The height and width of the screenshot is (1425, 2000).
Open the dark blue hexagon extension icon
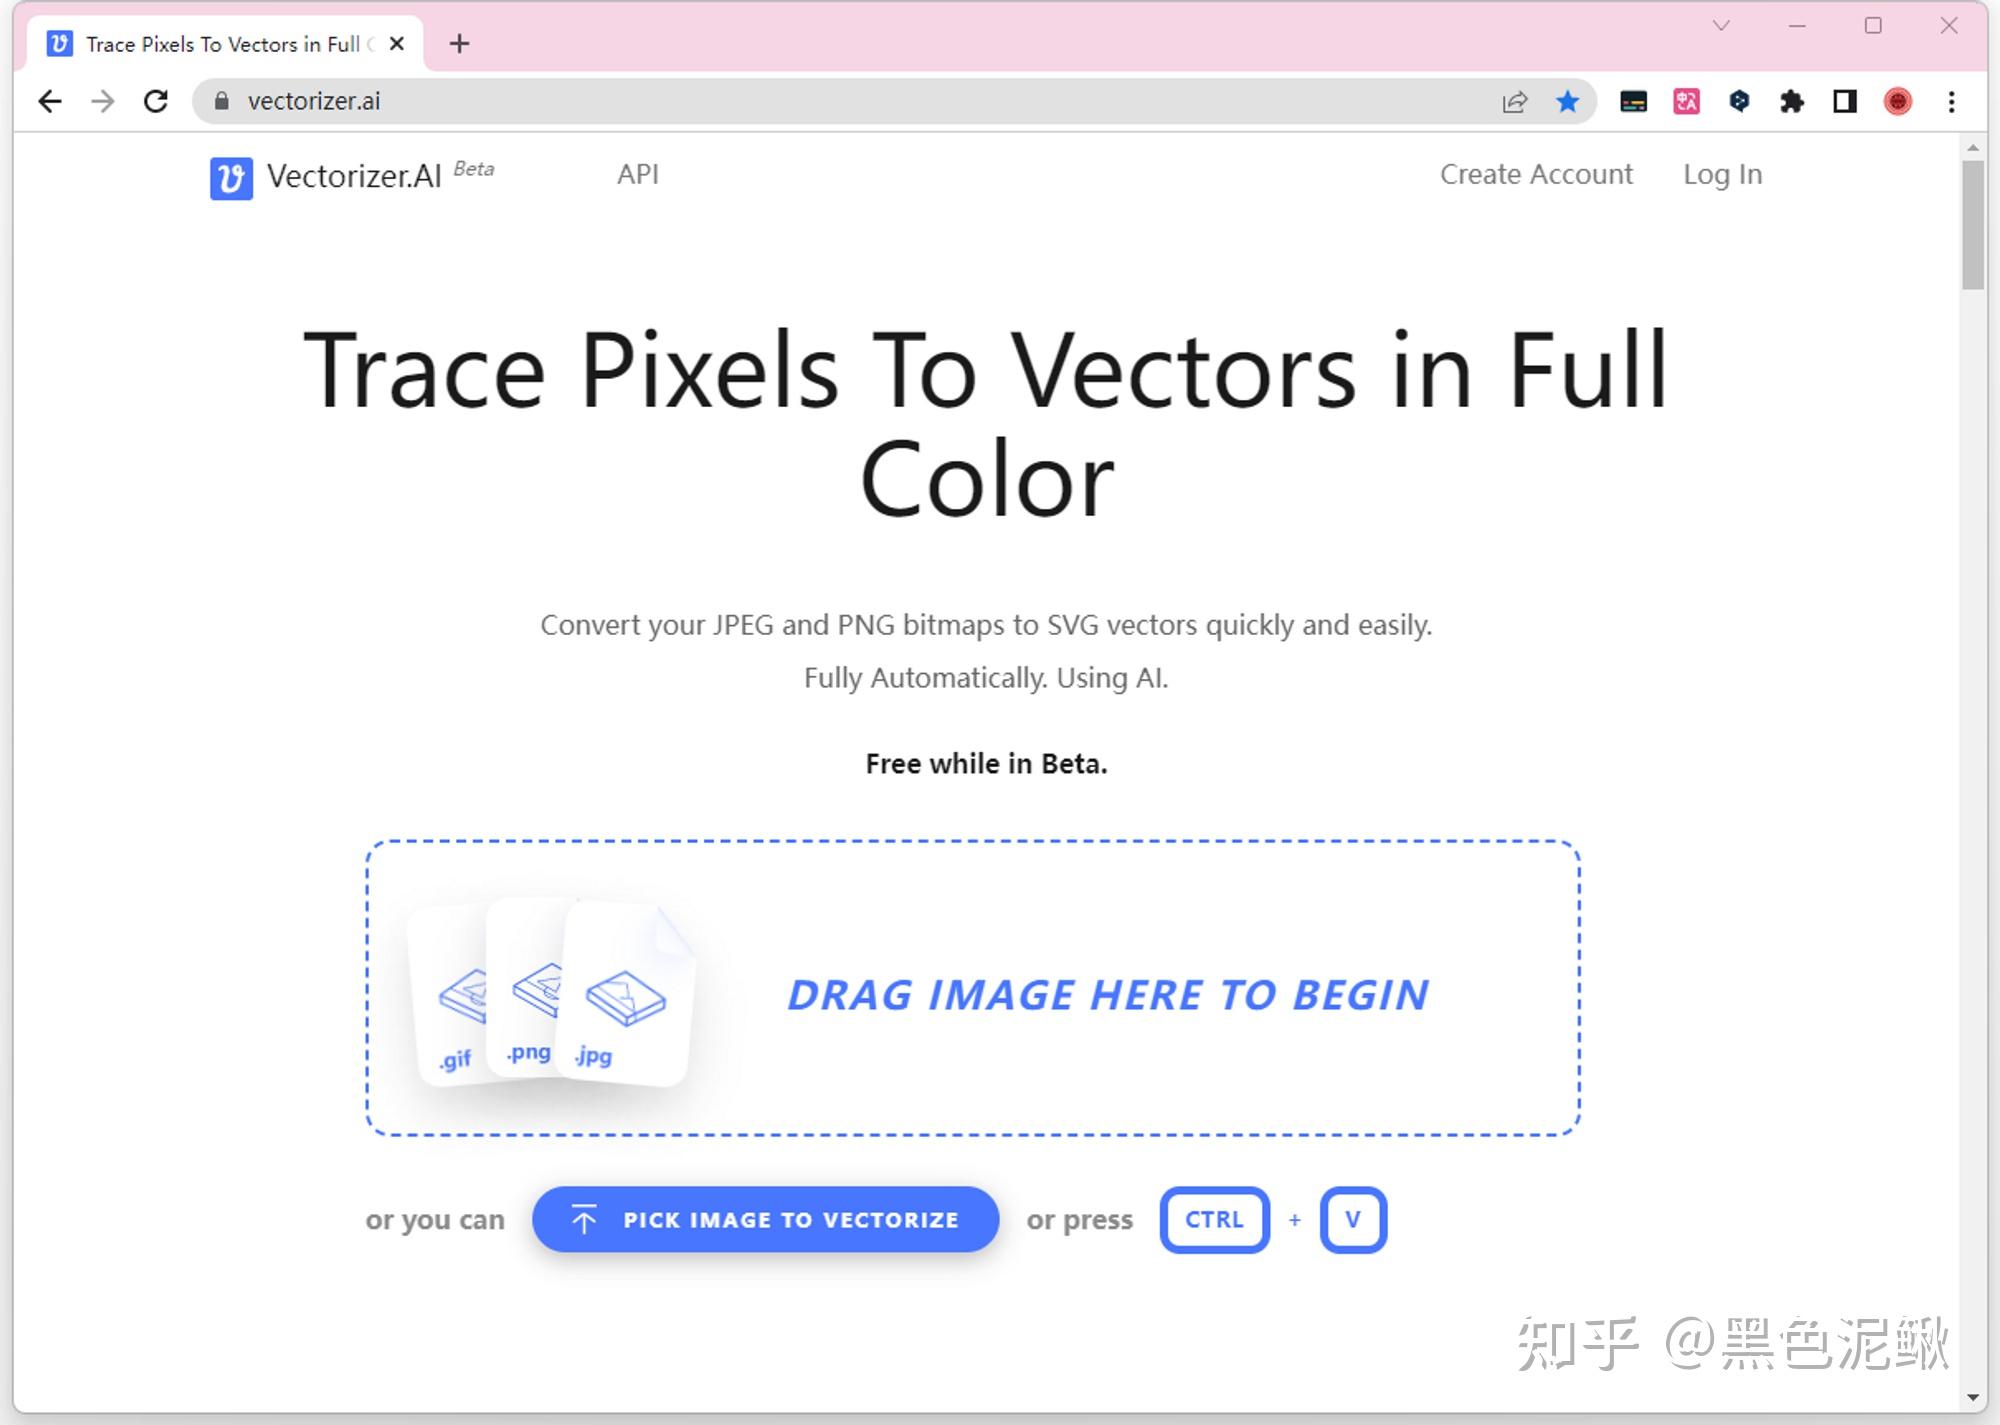point(1739,101)
